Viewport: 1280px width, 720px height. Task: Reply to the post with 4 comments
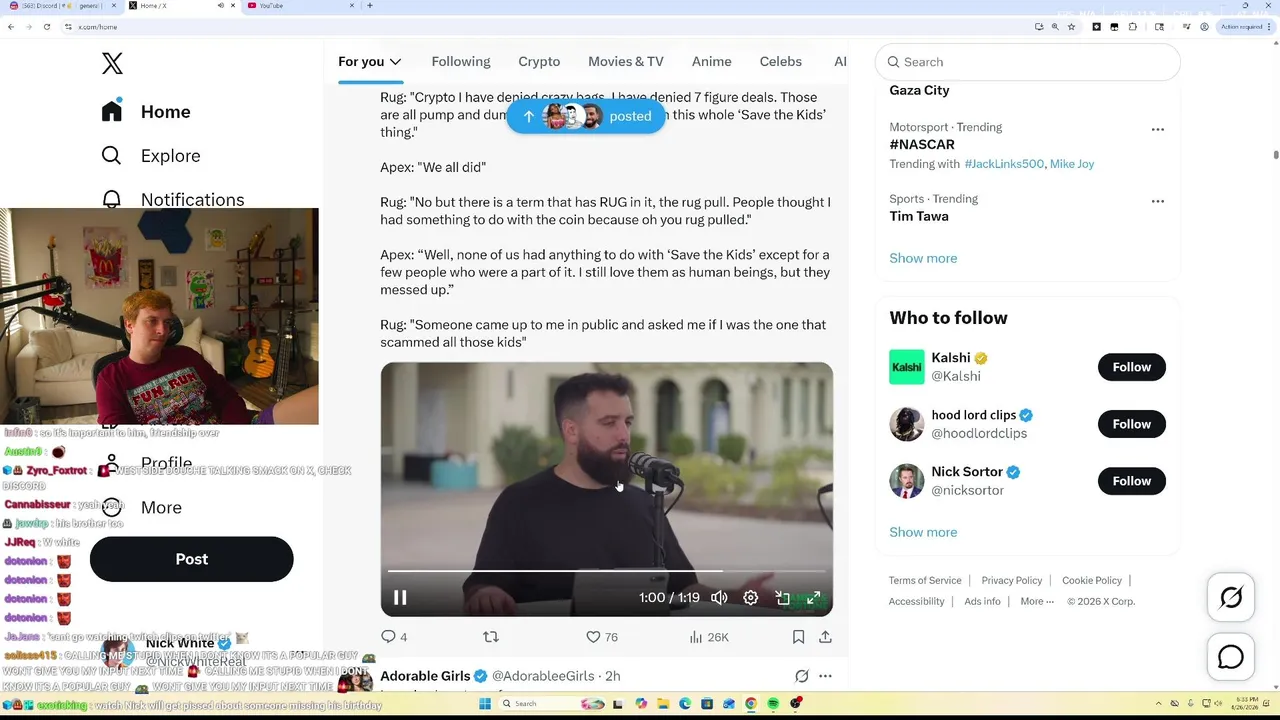coord(394,637)
